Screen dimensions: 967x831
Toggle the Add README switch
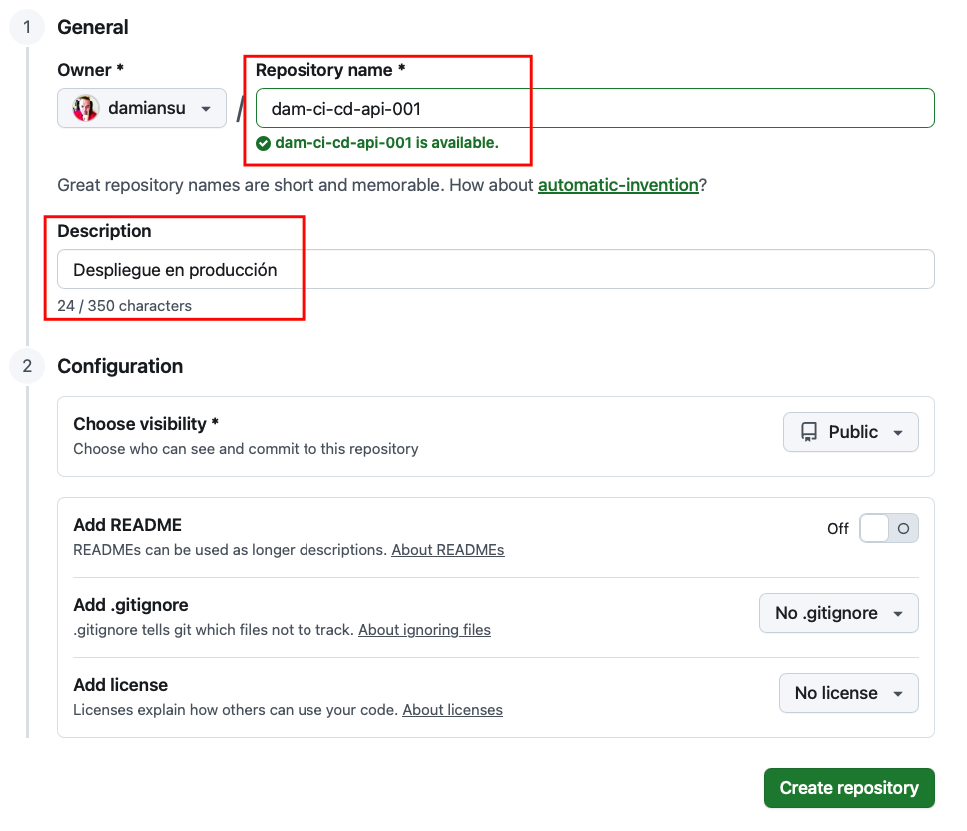(888, 529)
